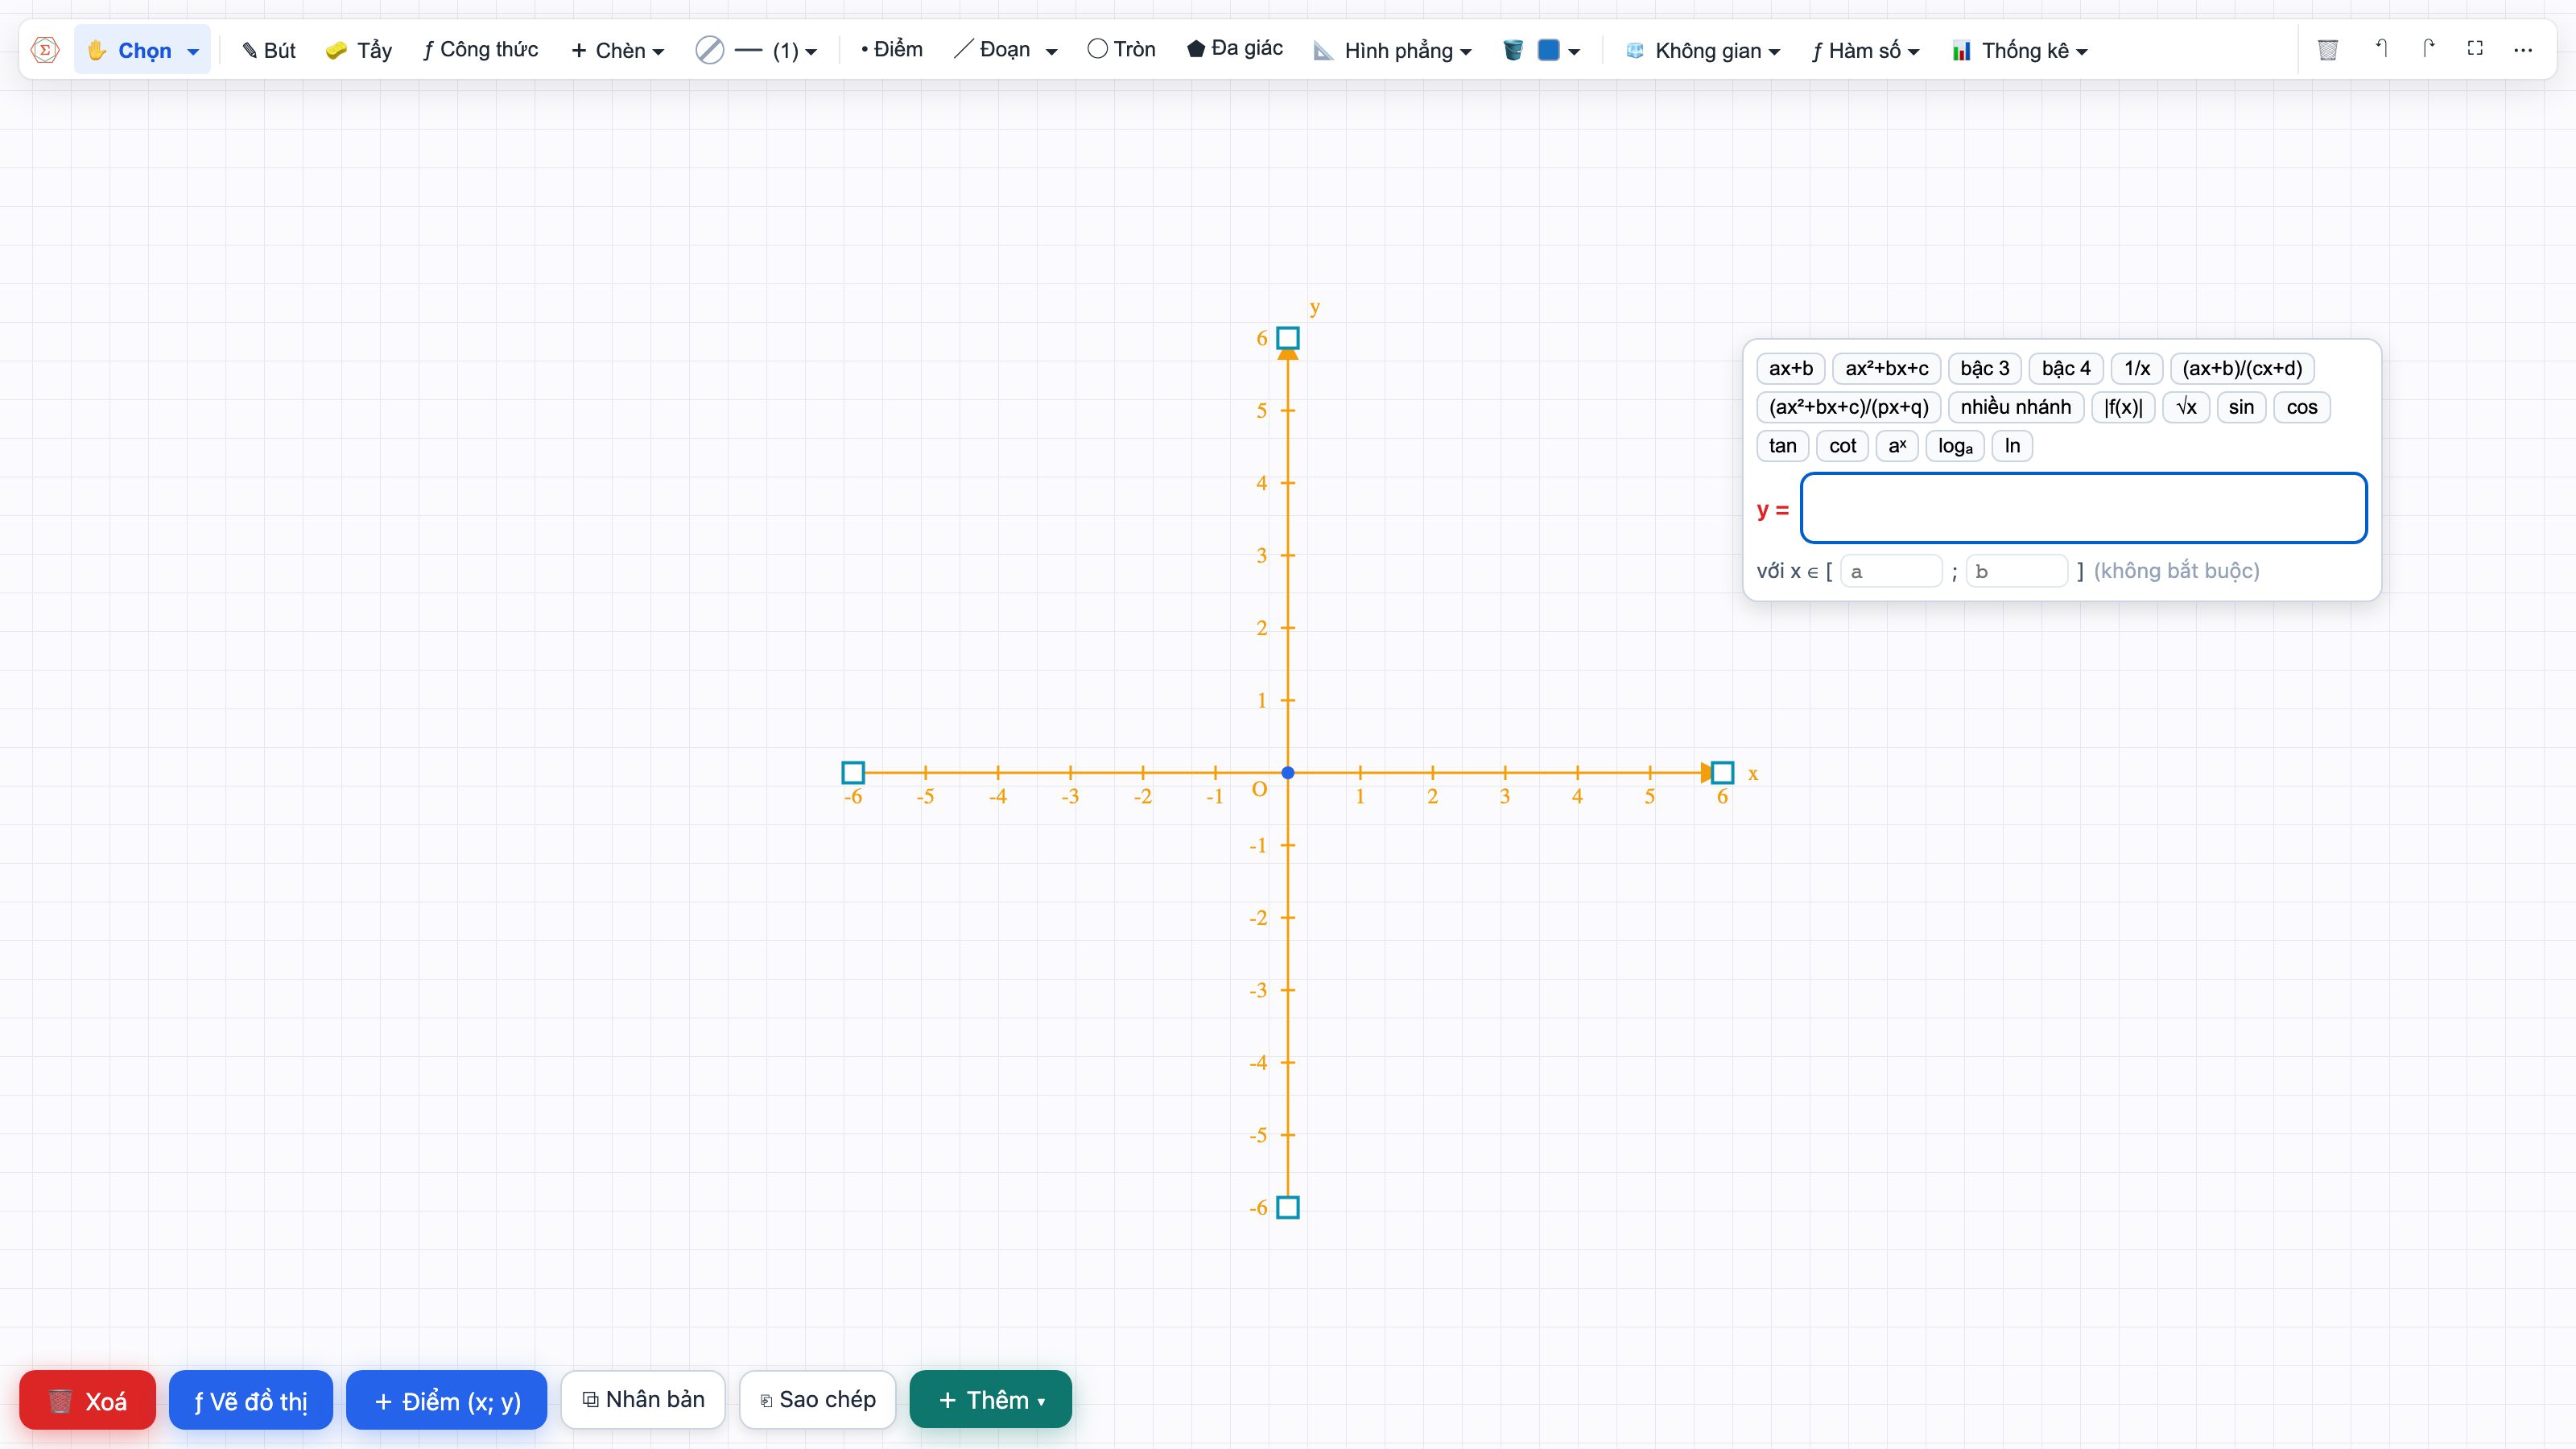Select the Điểm point tool
The image size is (2576, 1449).
(x=891, y=49)
